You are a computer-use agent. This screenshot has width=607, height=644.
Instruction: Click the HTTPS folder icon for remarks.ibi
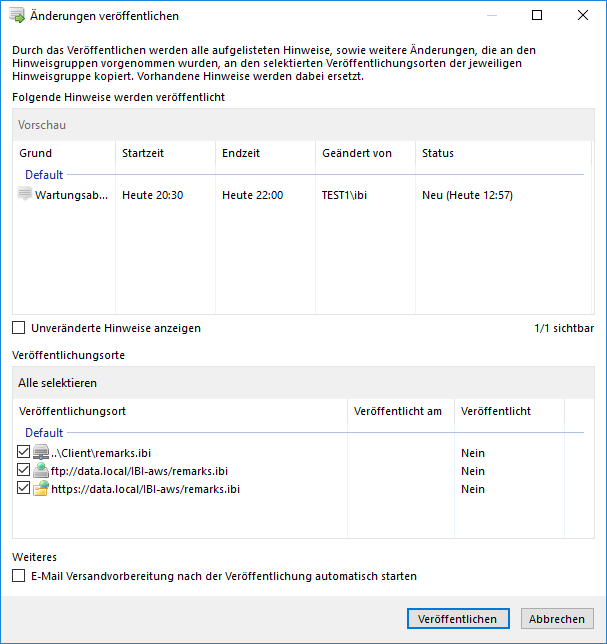tap(41, 489)
